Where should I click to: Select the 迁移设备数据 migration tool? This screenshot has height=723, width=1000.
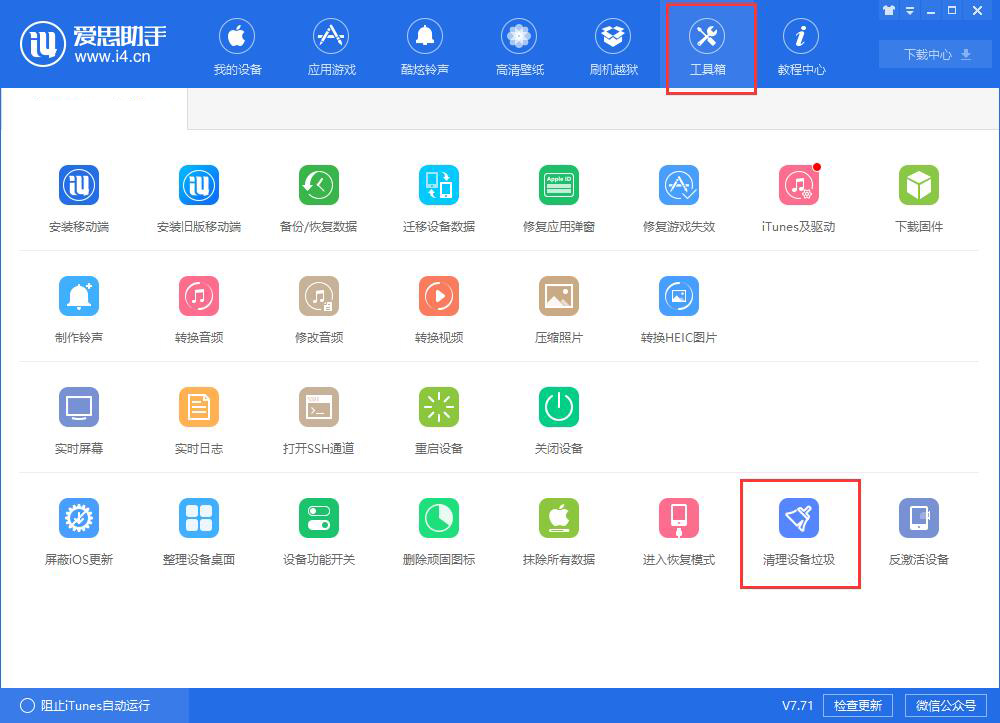click(x=438, y=196)
